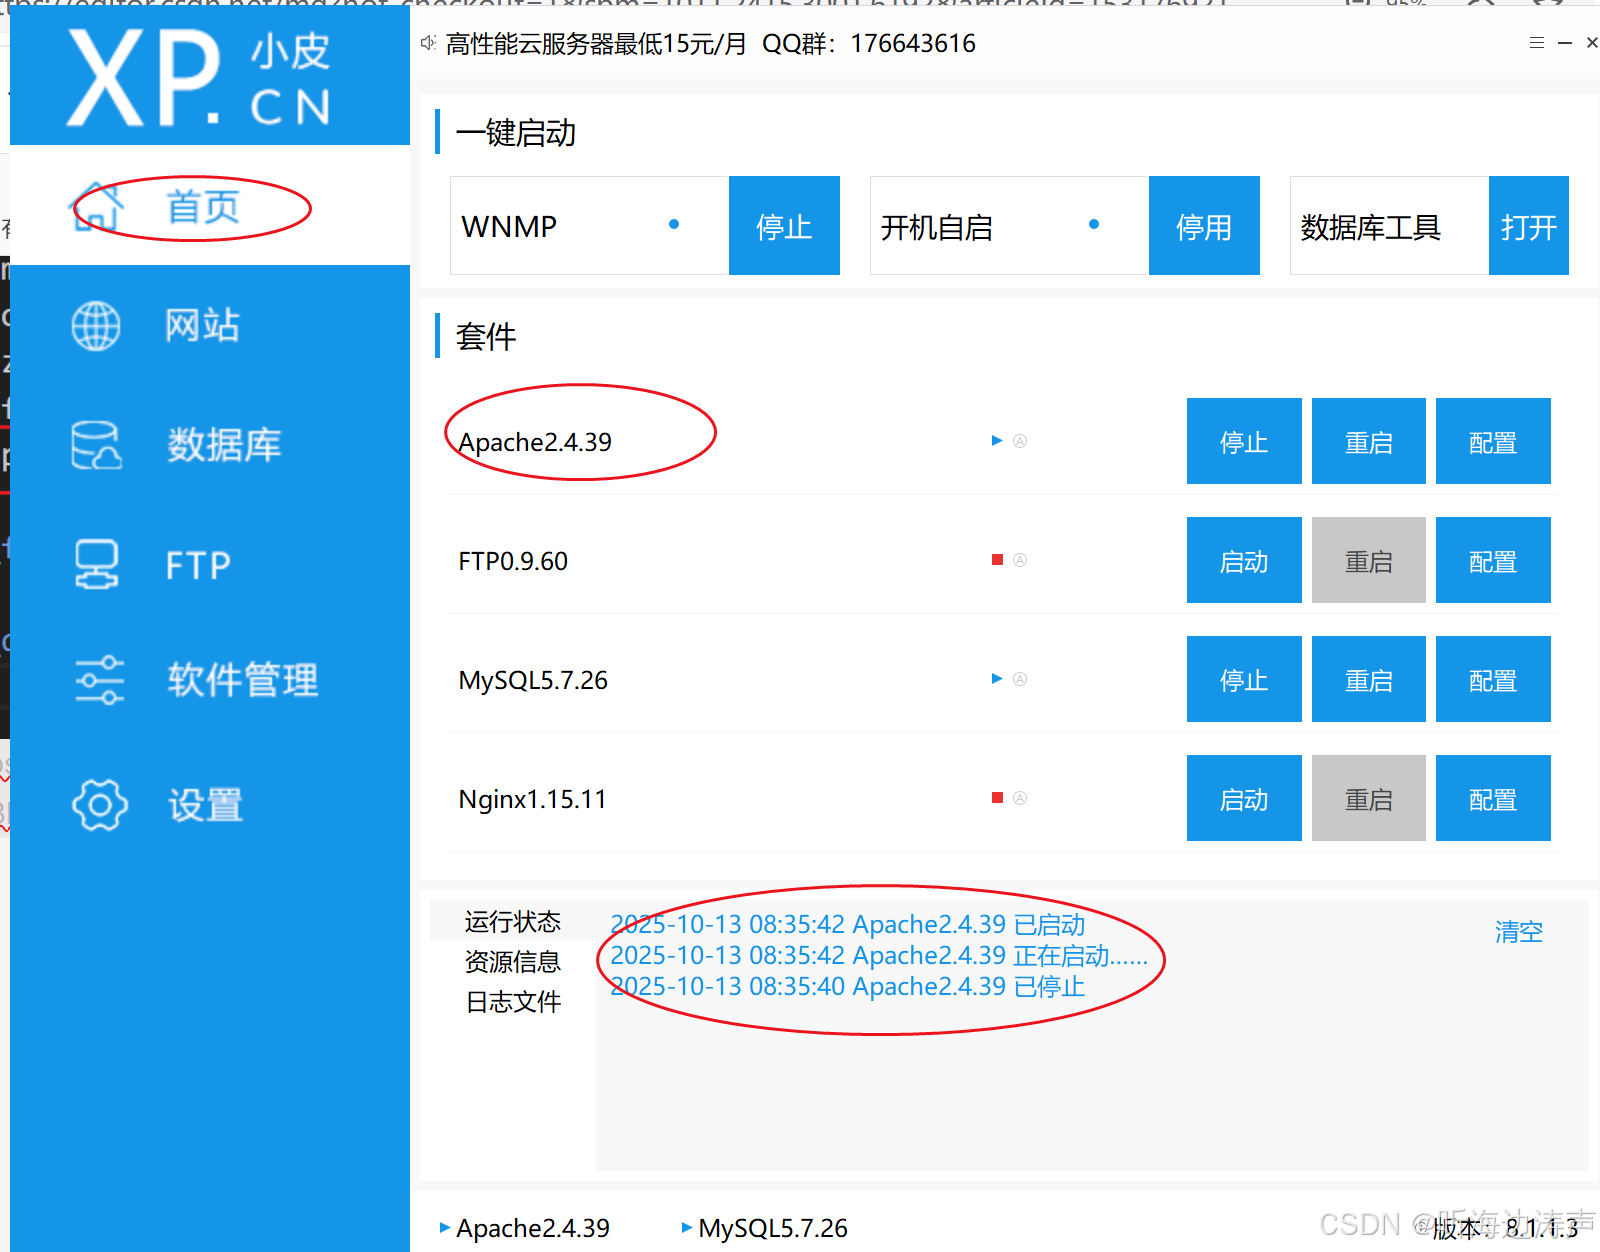
Task: Open the 数据库 database panel
Action: (x=223, y=445)
